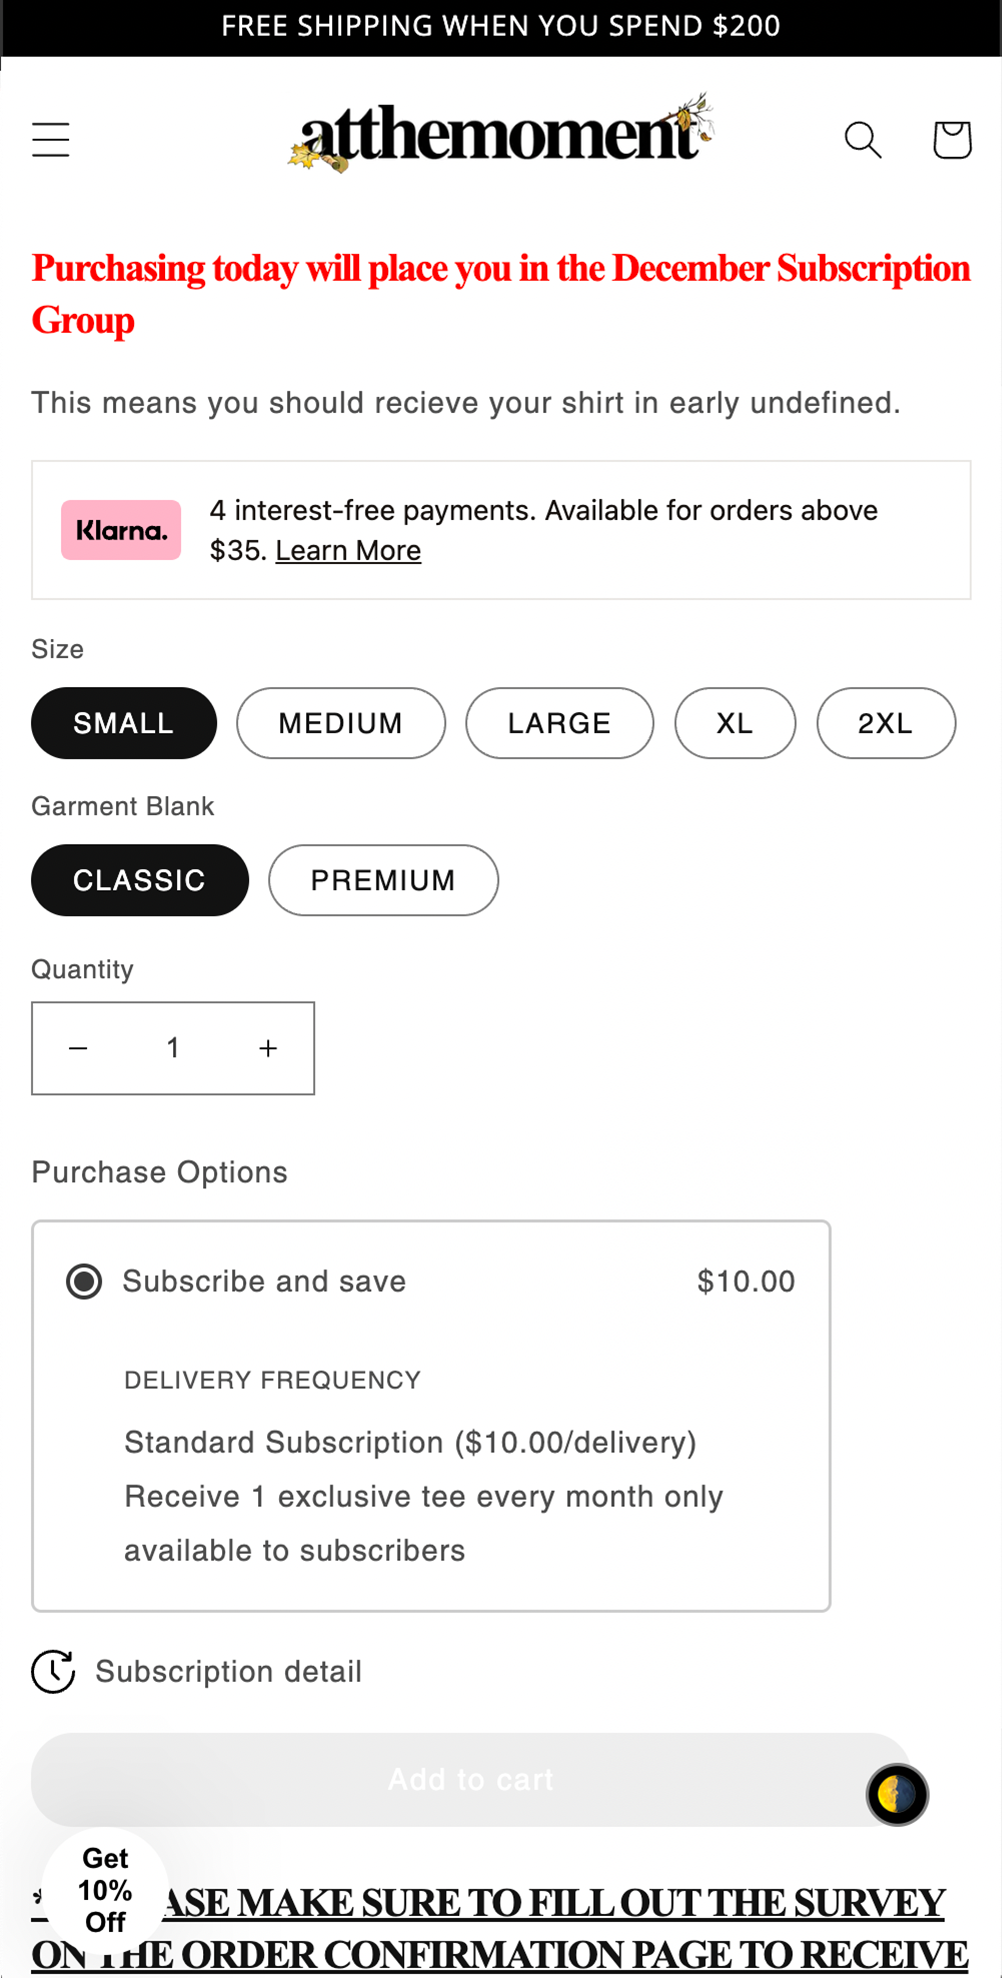
Task: Increase quantity with plus button
Action: (x=268, y=1048)
